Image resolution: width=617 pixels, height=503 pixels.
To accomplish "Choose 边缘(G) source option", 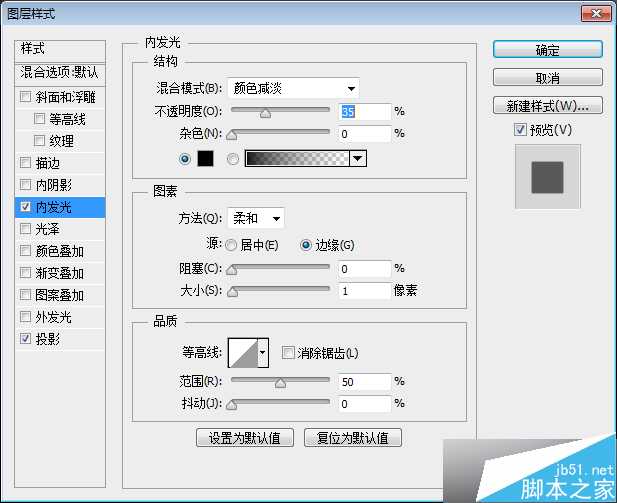I will click(306, 245).
